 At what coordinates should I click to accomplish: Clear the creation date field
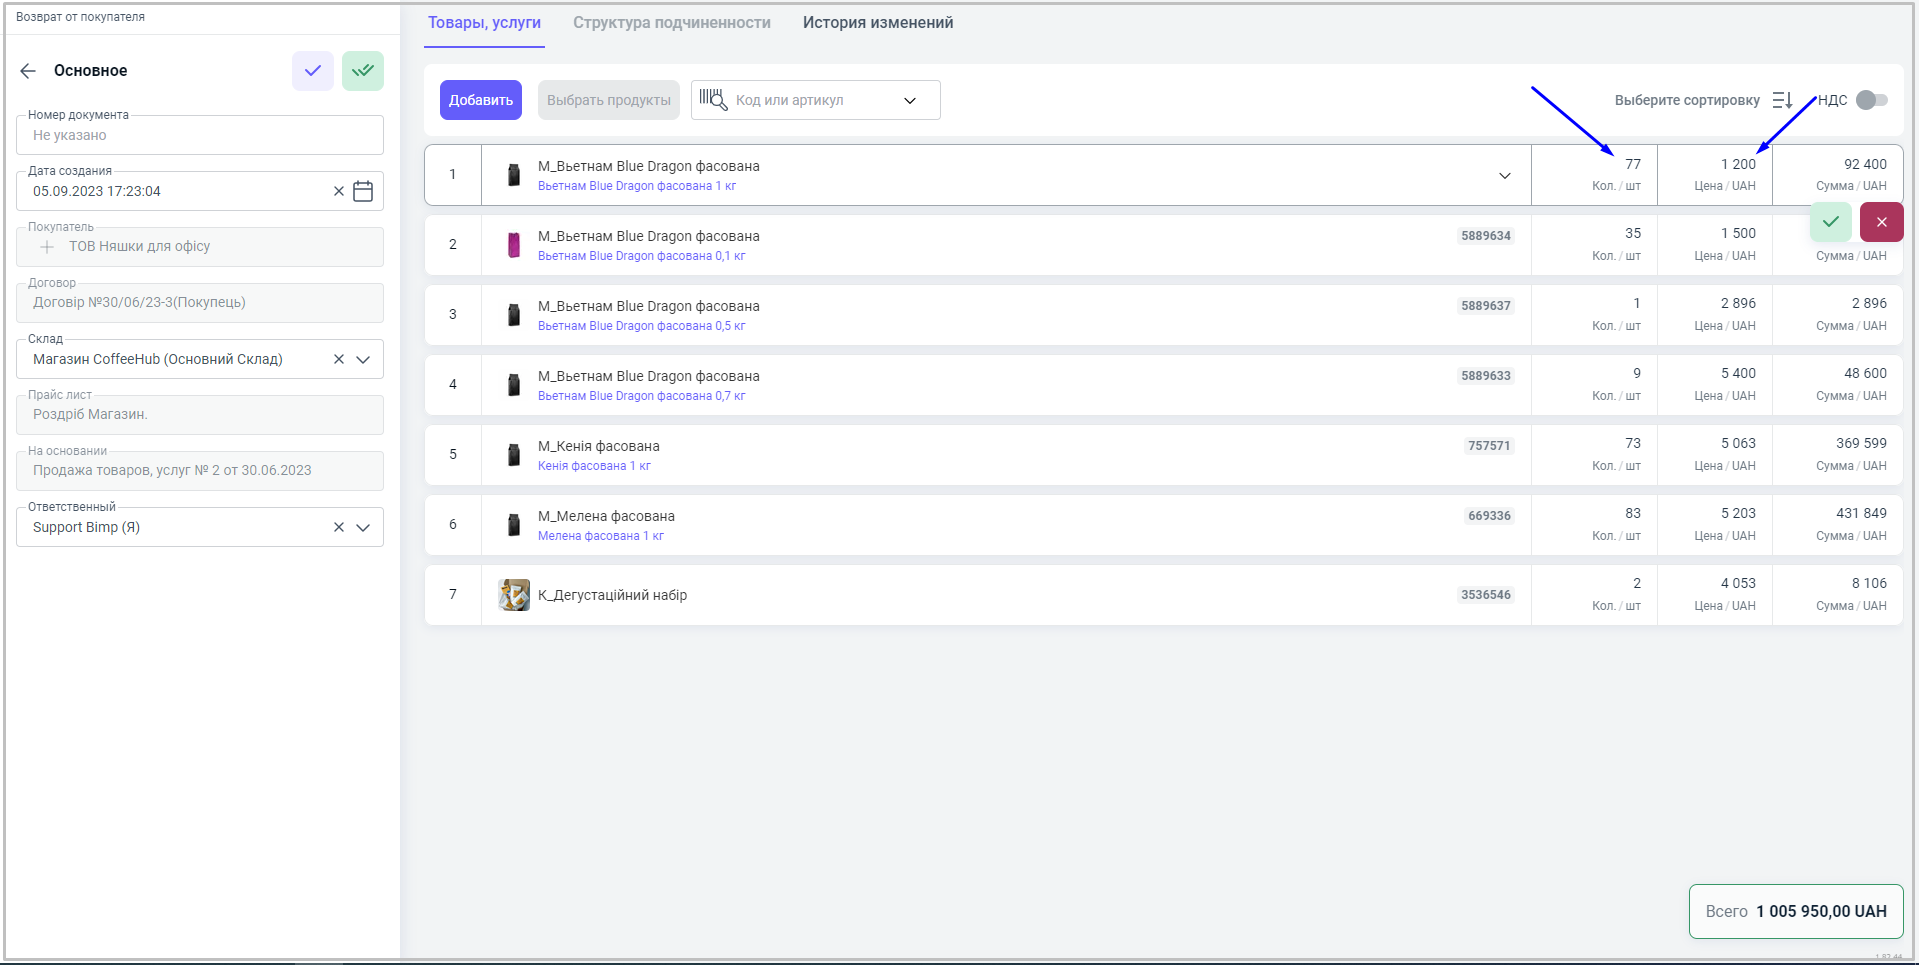point(339,191)
